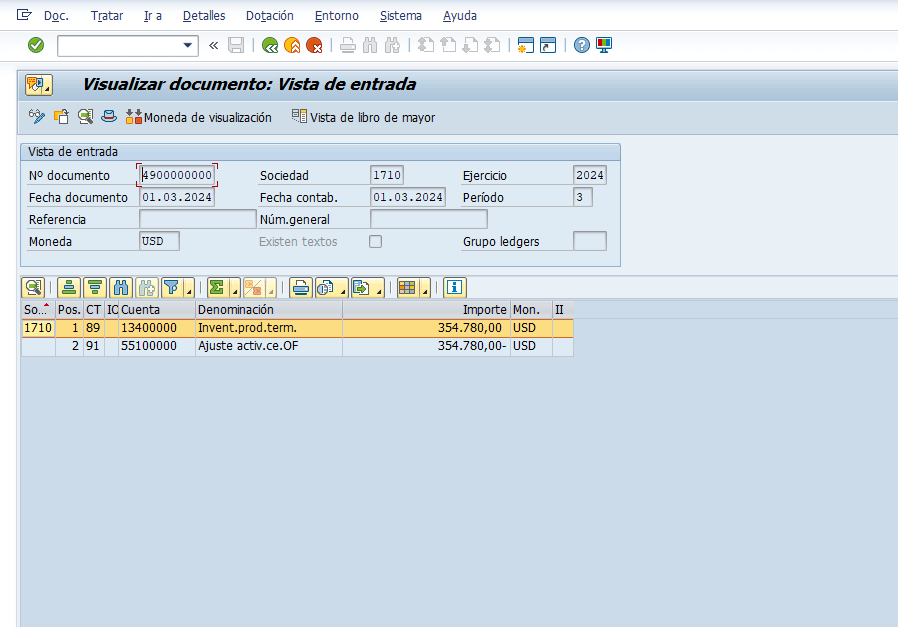Click Vista de libro de mayor button
The image size is (898, 627).
coord(364,117)
